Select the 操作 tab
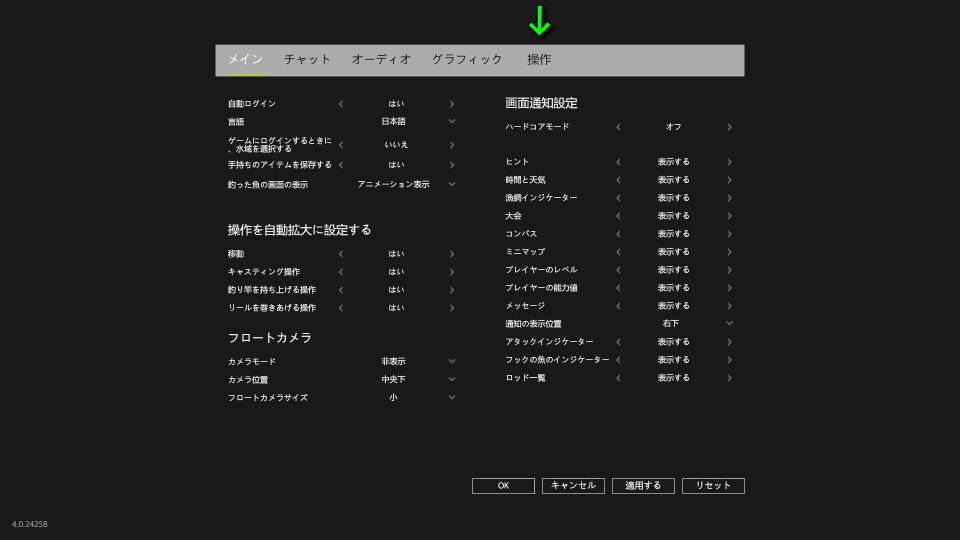The image size is (960, 540). tap(539, 60)
